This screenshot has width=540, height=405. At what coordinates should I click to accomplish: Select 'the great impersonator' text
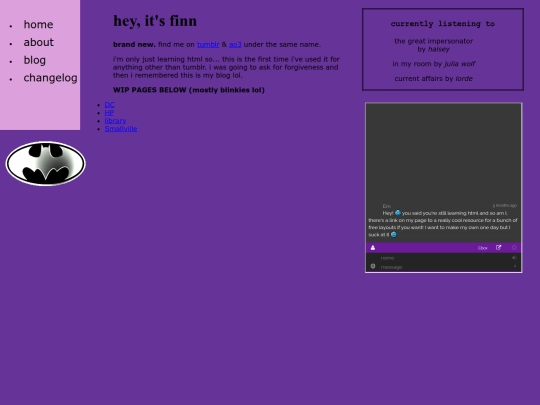tap(434, 41)
